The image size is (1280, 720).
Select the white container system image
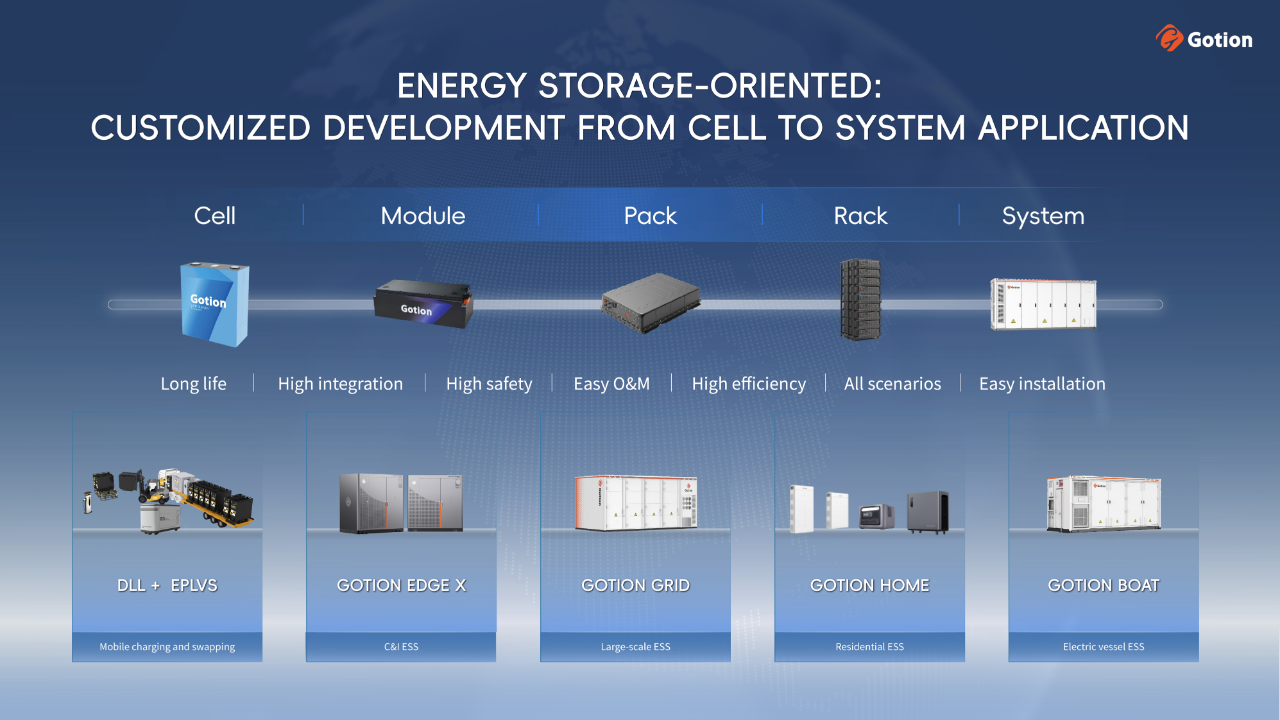[x=1044, y=303]
